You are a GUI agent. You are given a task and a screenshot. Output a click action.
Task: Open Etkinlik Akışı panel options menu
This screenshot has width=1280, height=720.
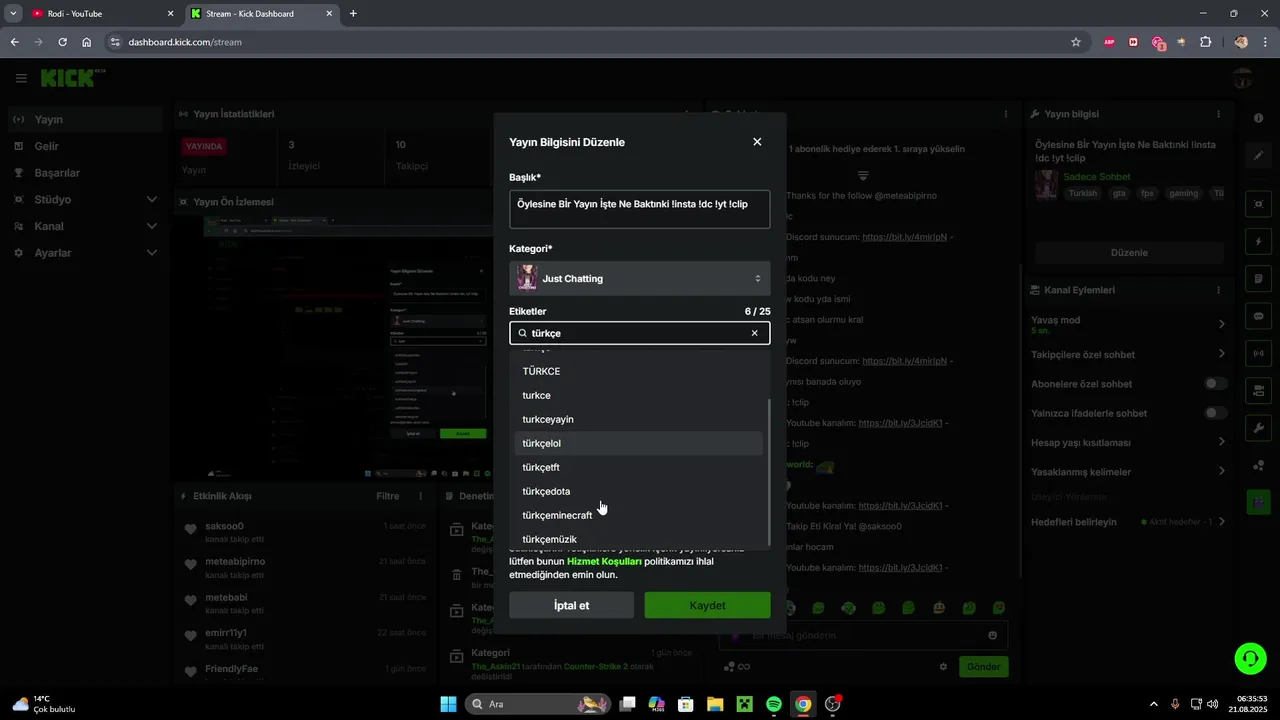[422, 496]
